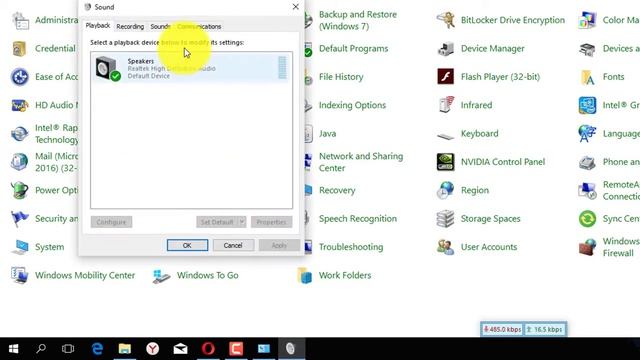Click the Work Folders icon
Image resolution: width=640 pixels, height=360 pixels.
coord(304,276)
